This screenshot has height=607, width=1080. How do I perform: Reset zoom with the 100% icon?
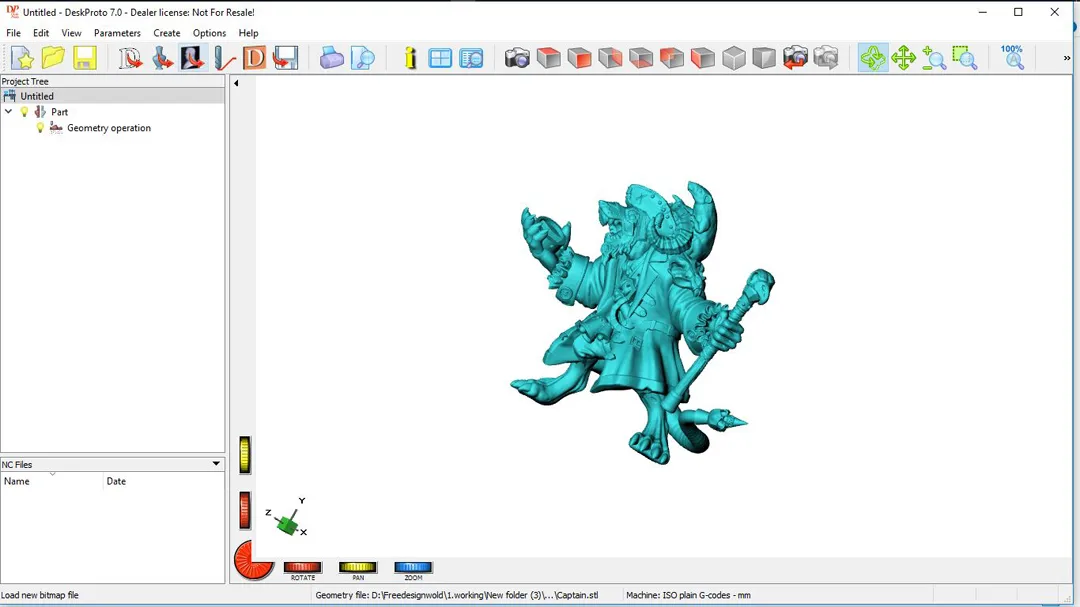click(1013, 58)
